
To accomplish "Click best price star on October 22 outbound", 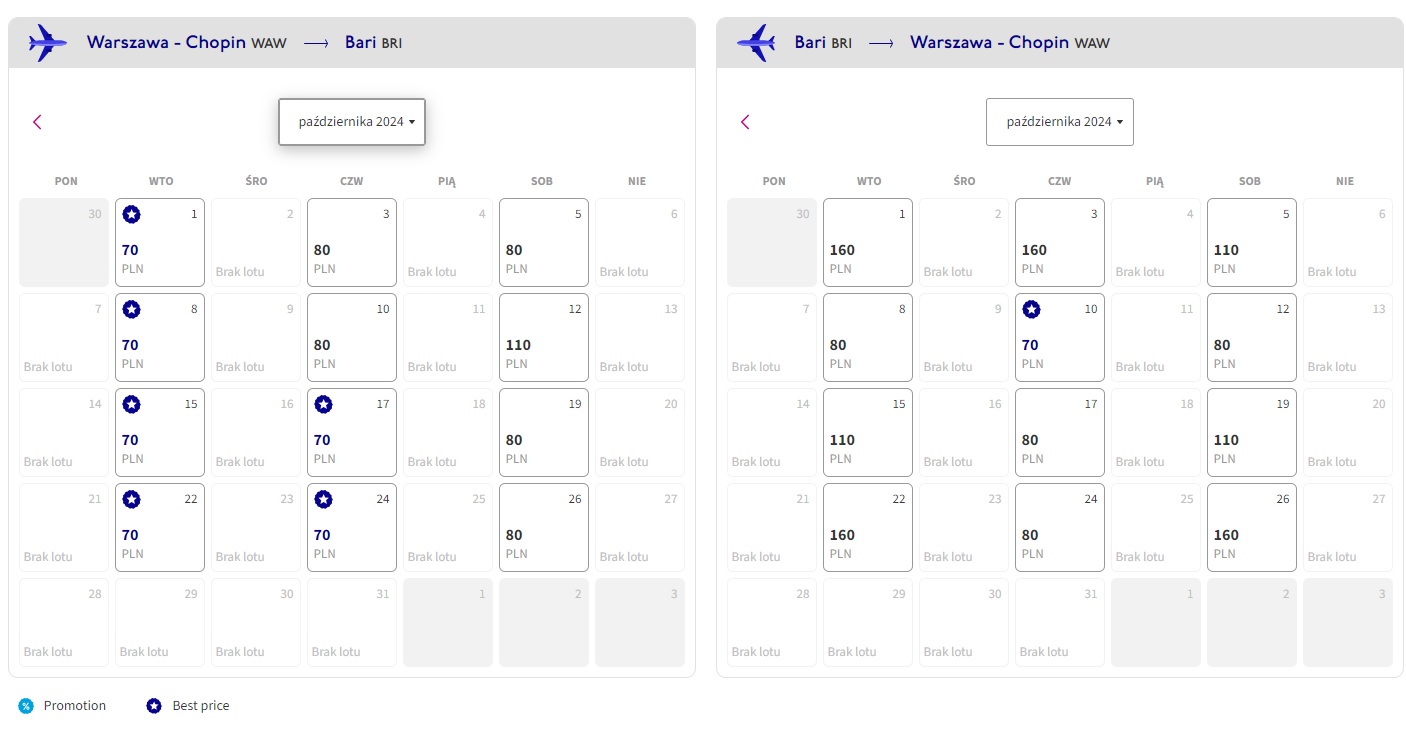I will [x=131, y=499].
